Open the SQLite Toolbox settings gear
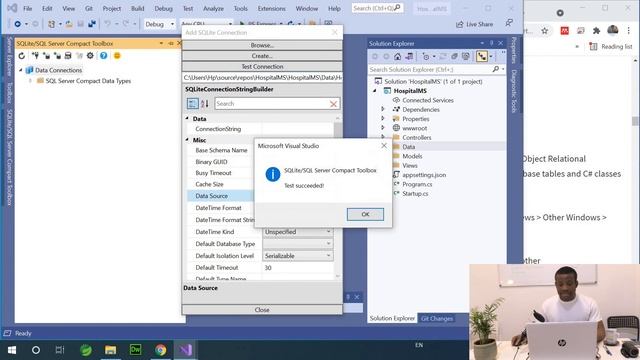The width and height of the screenshot is (640, 360). pyautogui.click(x=90, y=56)
